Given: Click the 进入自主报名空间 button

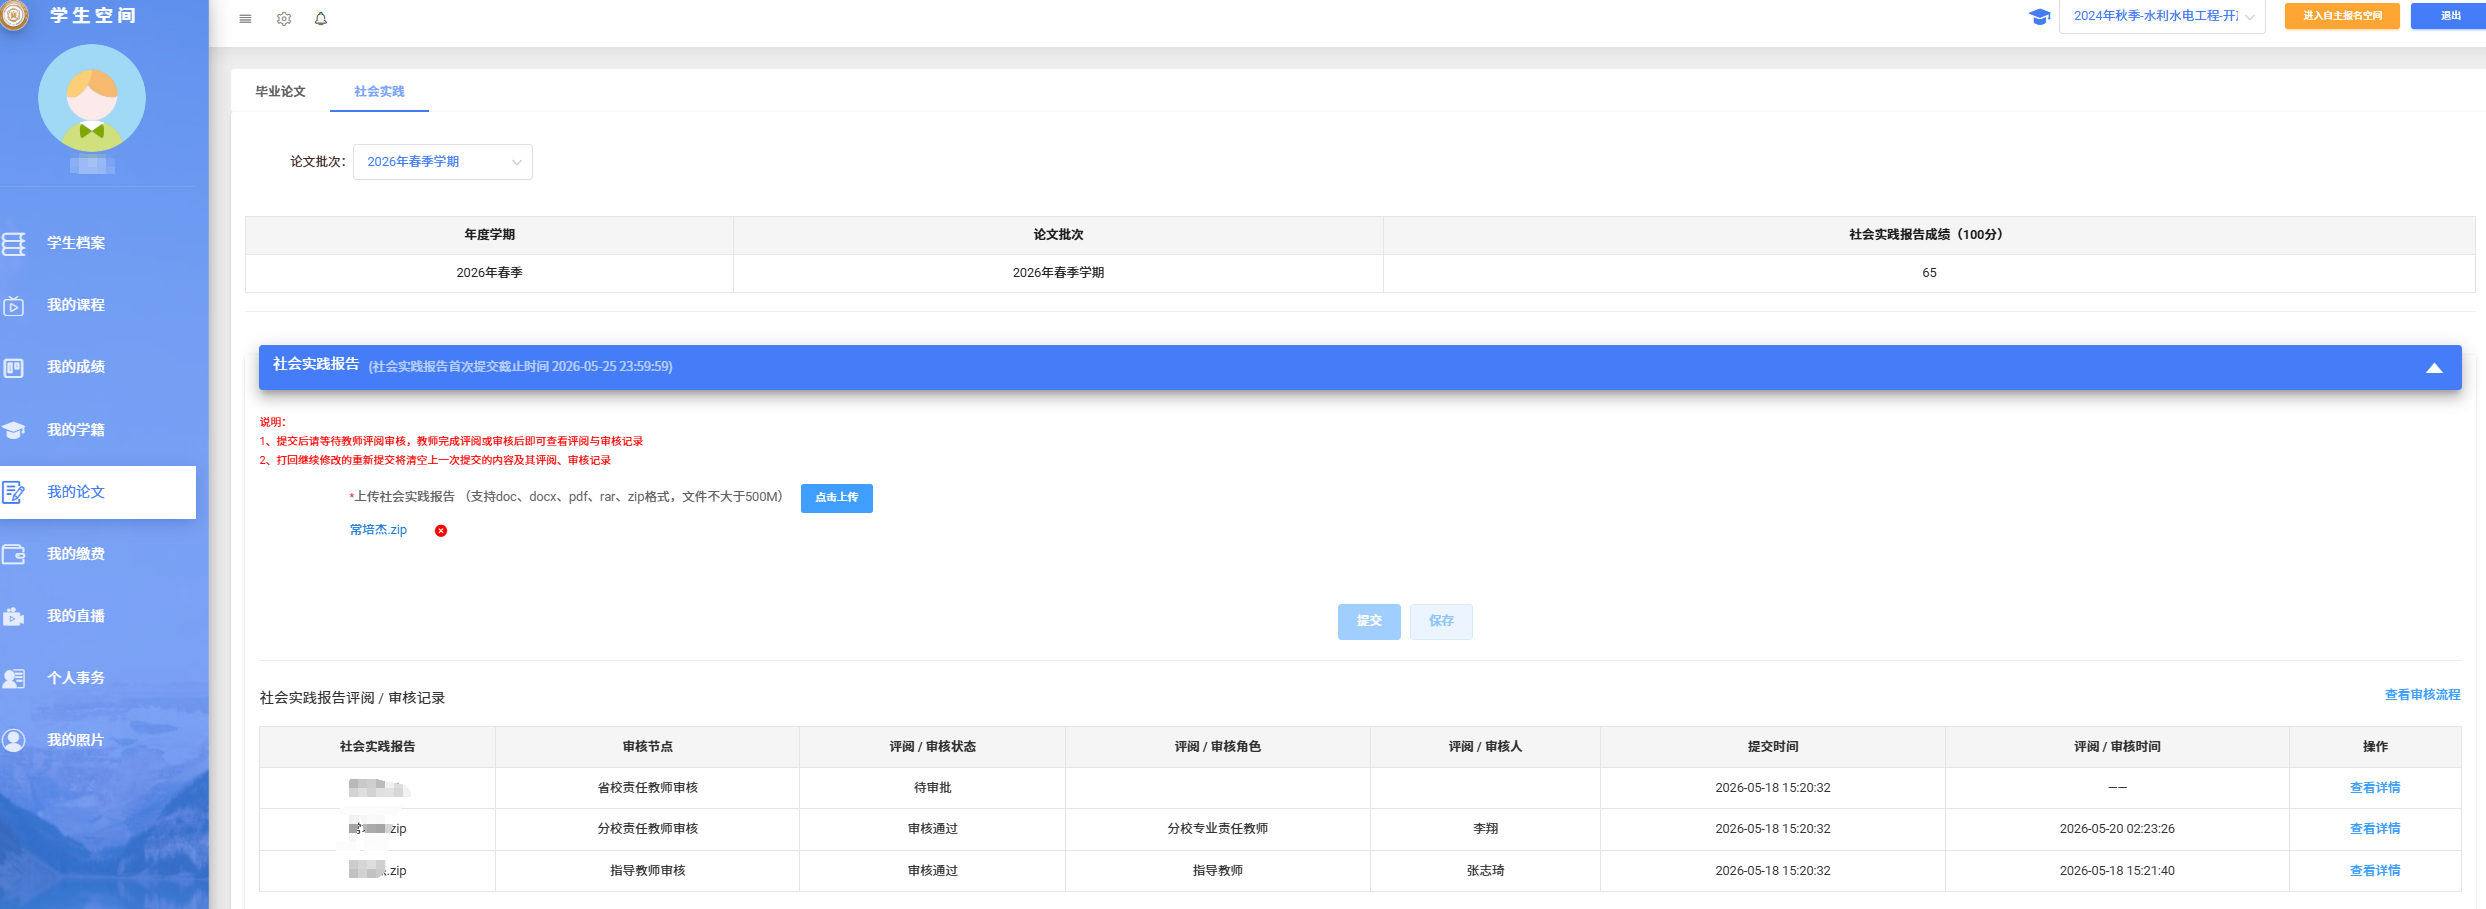Looking at the screenshot, I should coord(2342,16).
